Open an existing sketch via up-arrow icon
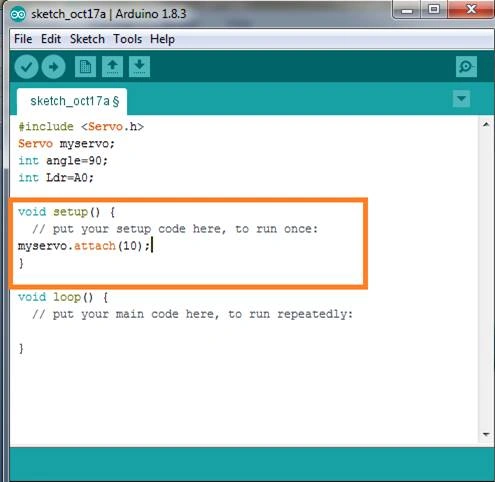Image resolution: width=495 pixels, height=482 pixels. pos(112,67)
